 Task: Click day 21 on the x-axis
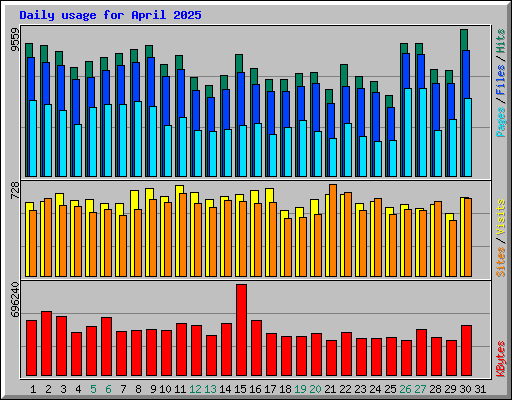(330, 389)
